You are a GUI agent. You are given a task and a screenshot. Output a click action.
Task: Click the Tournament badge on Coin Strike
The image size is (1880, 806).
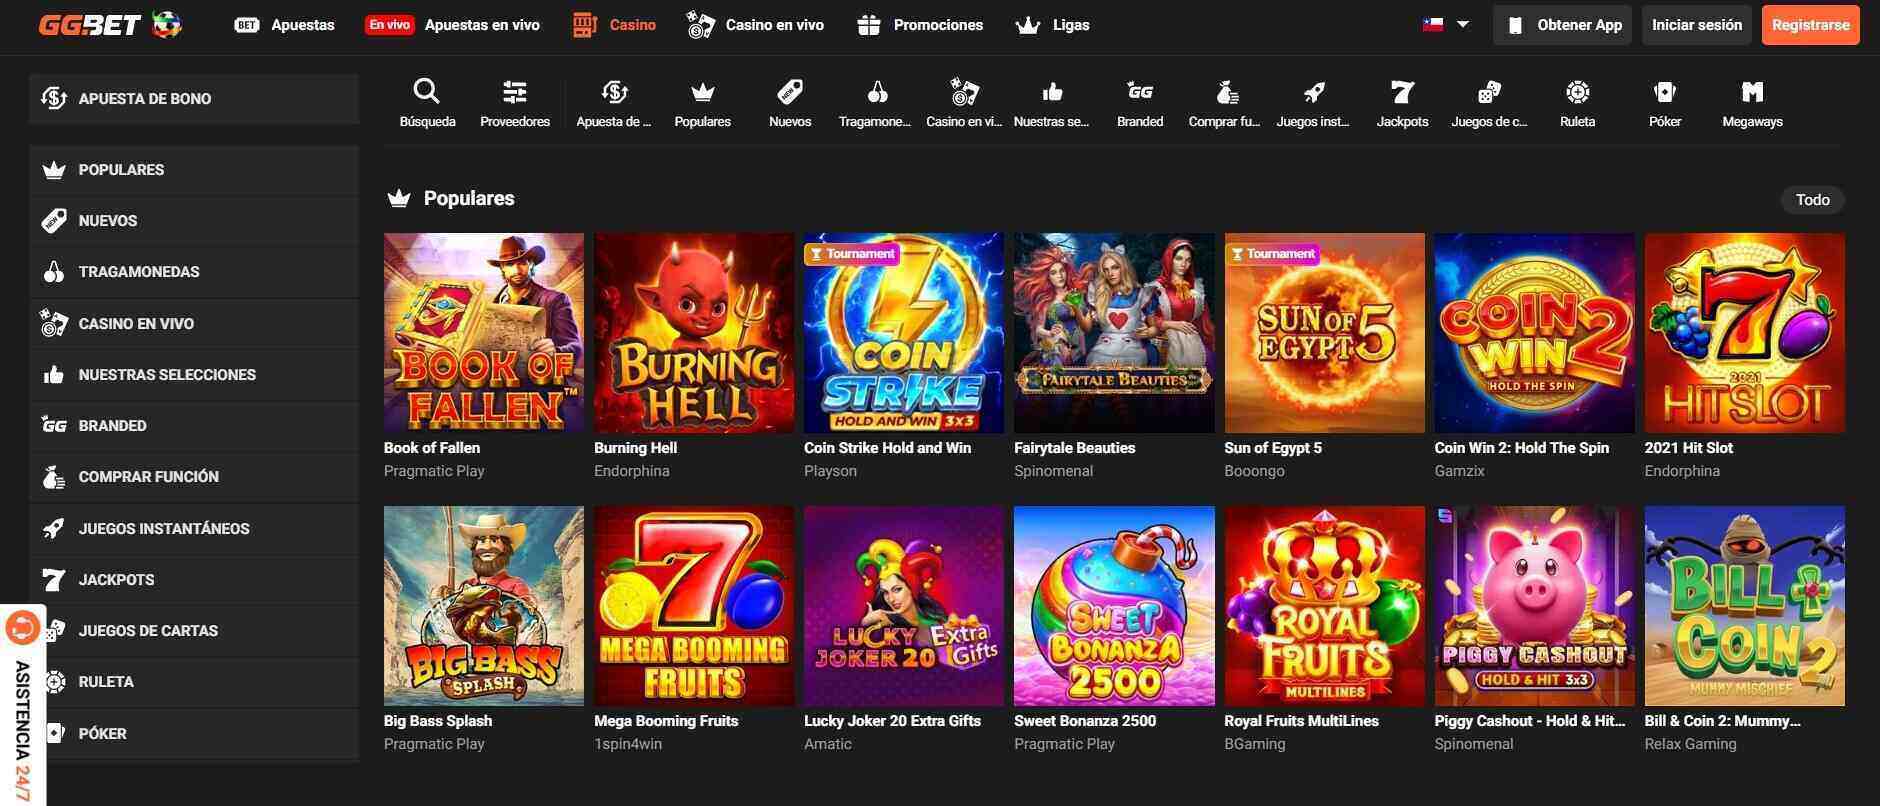coord(852,254)
